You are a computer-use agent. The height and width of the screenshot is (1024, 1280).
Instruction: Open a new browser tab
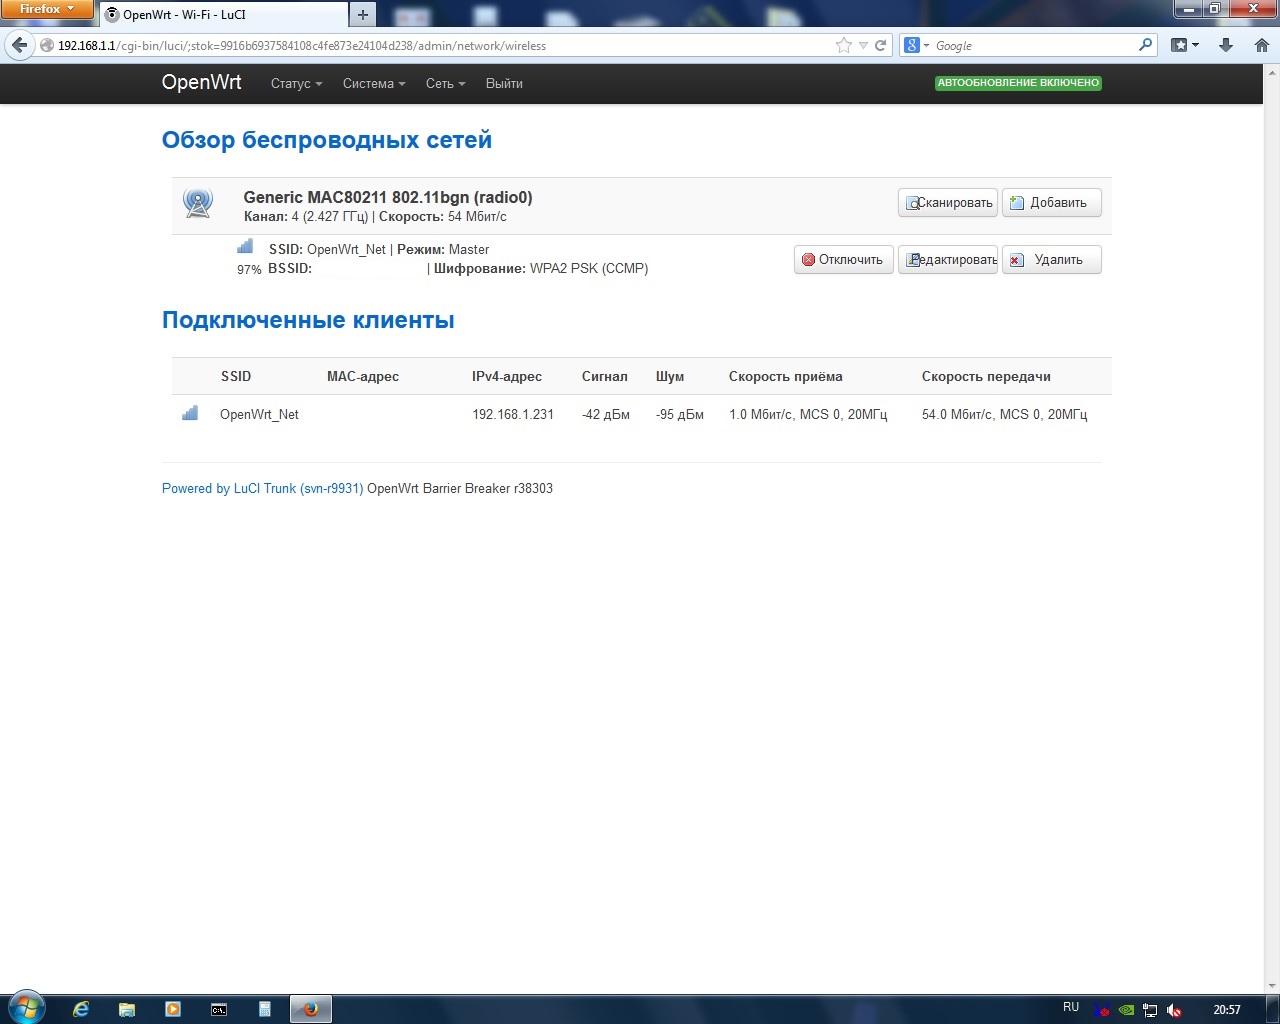(x=363, y=14)
